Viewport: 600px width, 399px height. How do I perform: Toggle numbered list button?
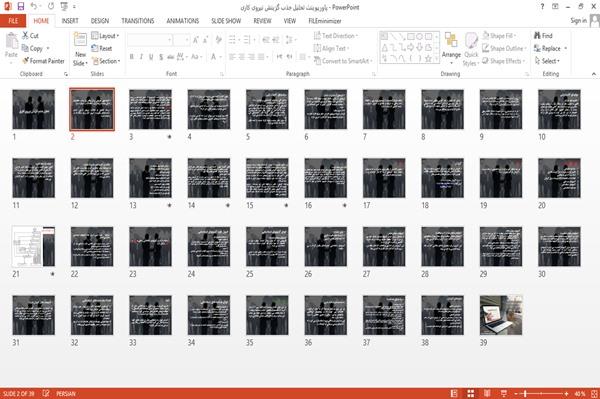pos(247,40)
